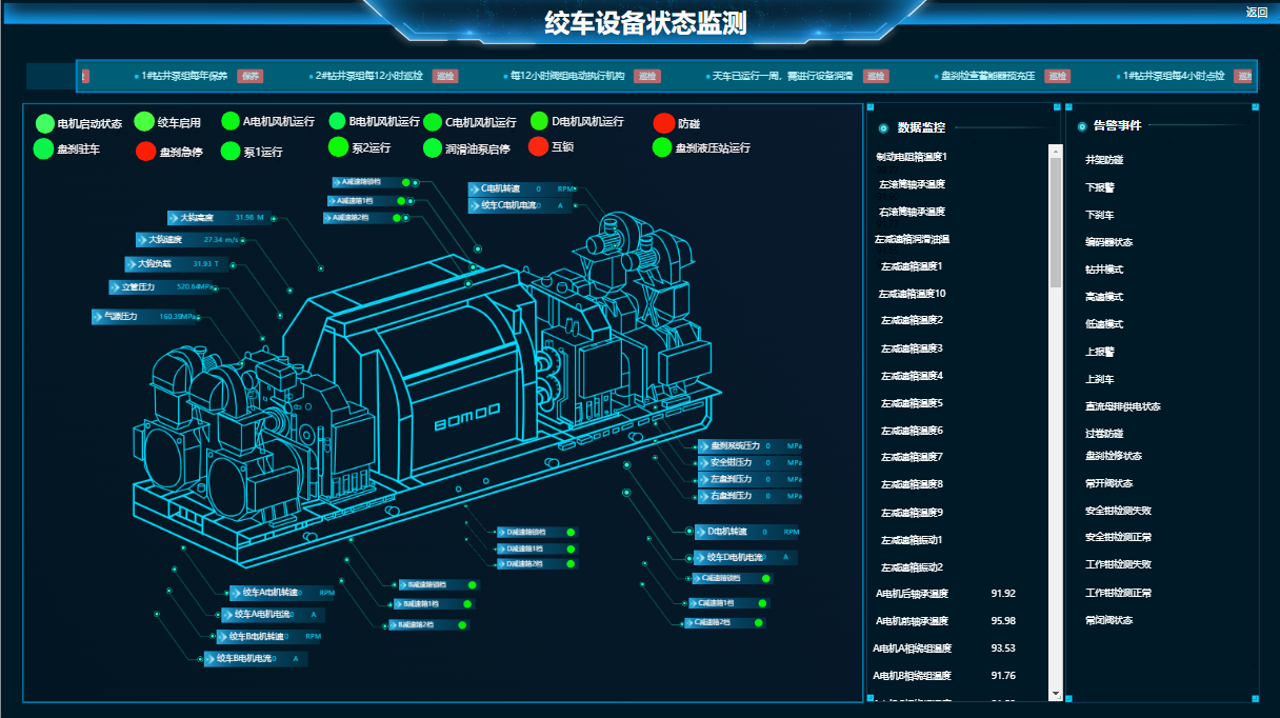Click the green 电机启动状态 status indicator

pos(45,124)
